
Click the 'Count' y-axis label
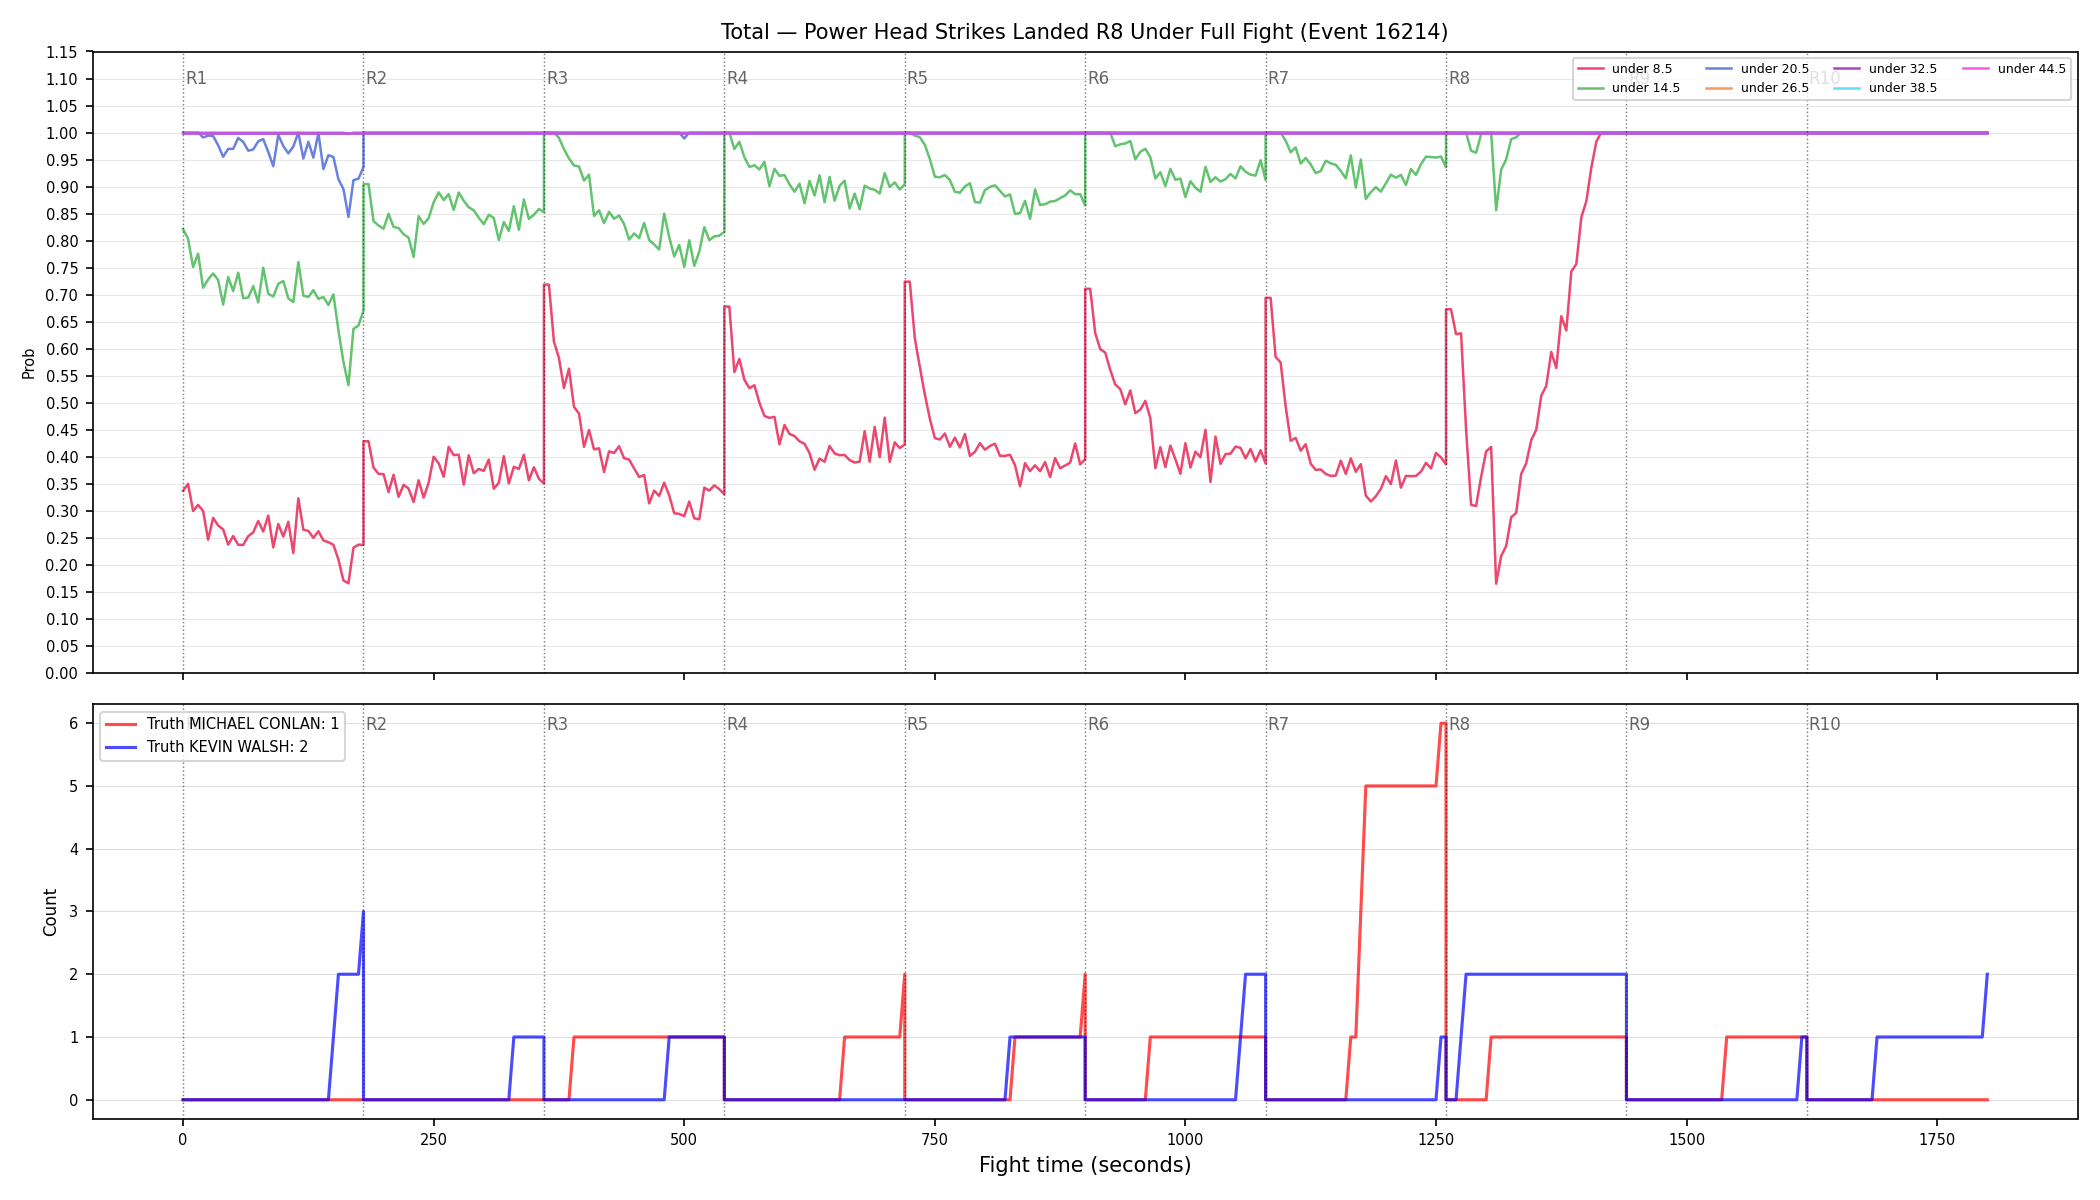tap(50, 912)
